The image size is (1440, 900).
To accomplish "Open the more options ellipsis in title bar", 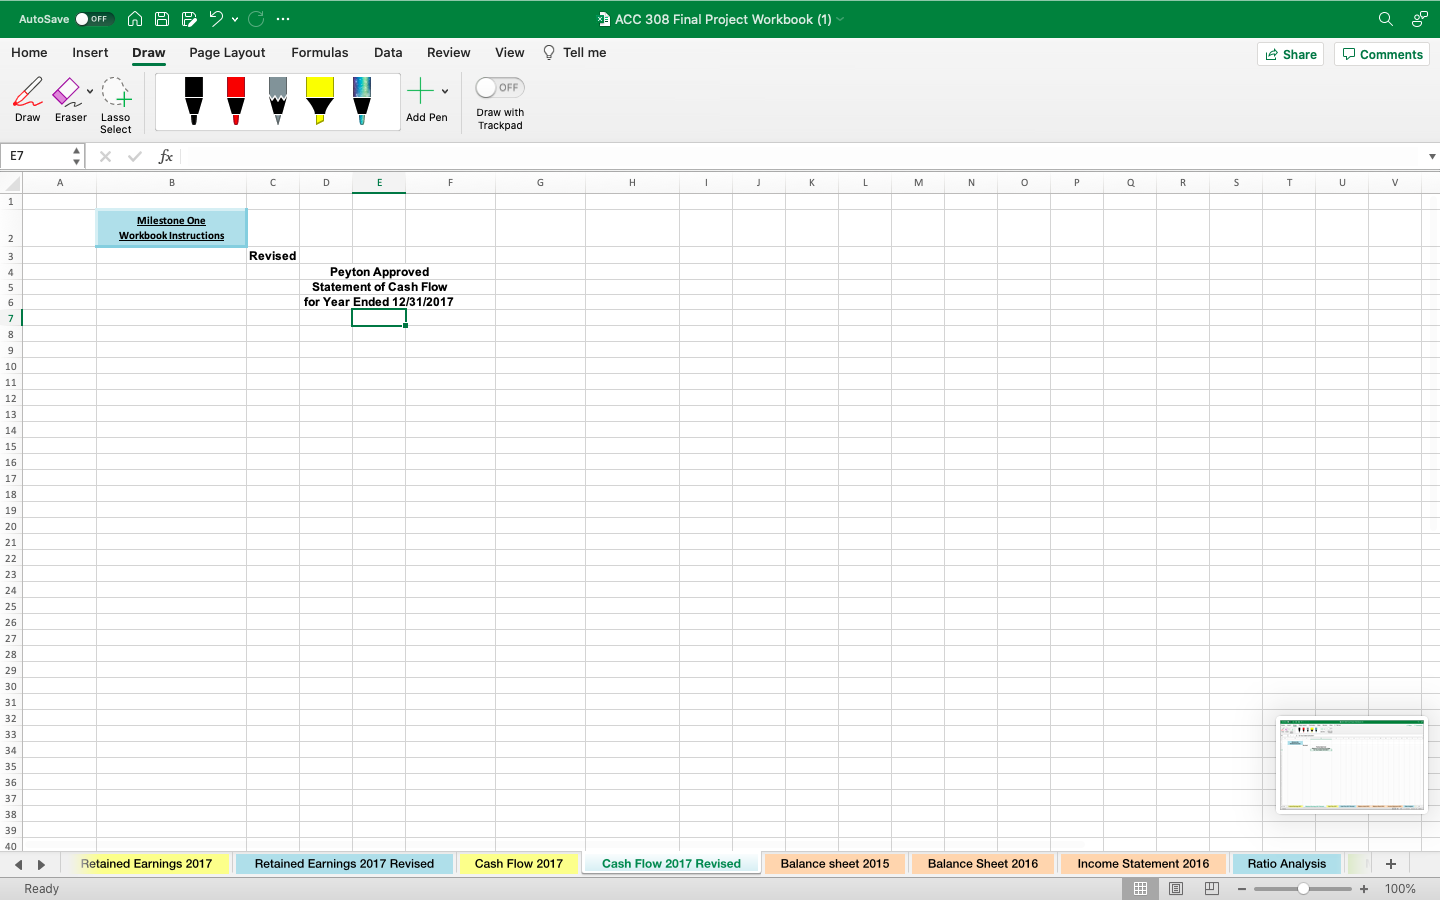I will coord(283,19).
